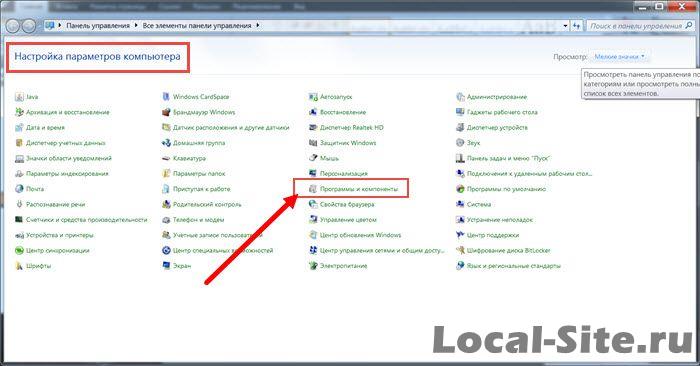Refresh the address bar view
This screenshot has height=366, width=700.
tap(577, 26)
